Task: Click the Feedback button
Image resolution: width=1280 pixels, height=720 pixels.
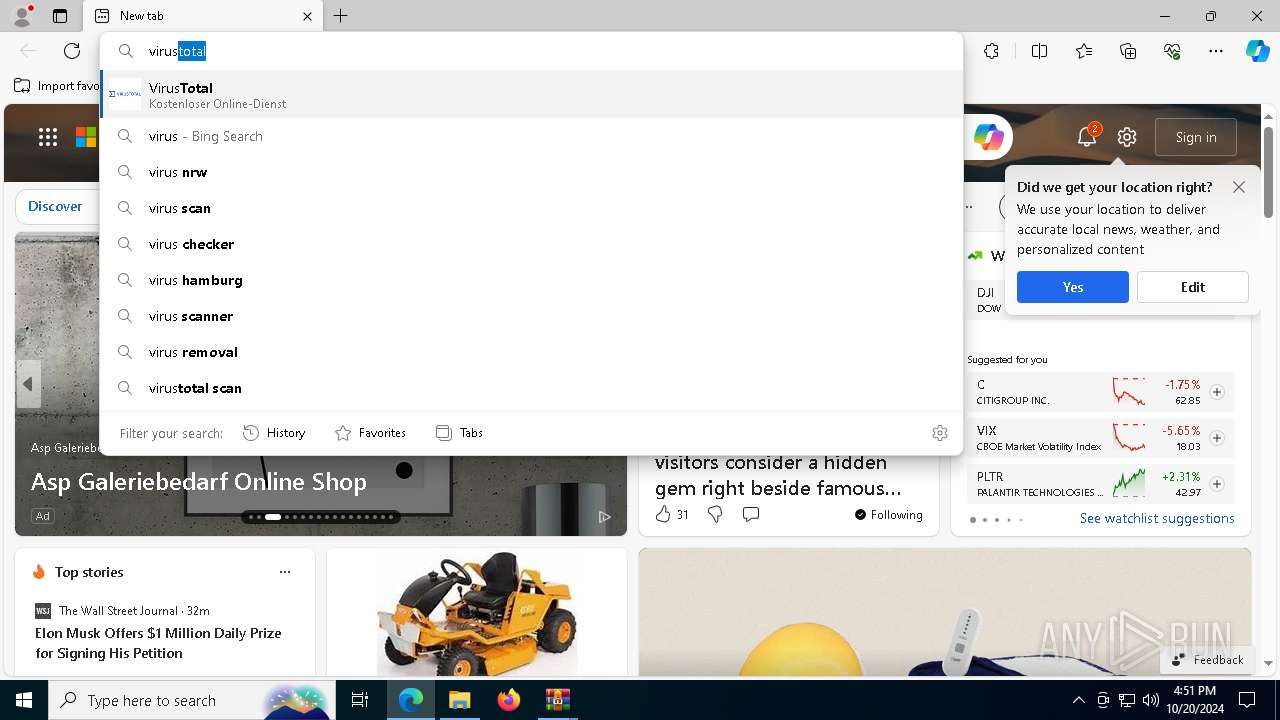Action: (1208, 660)
